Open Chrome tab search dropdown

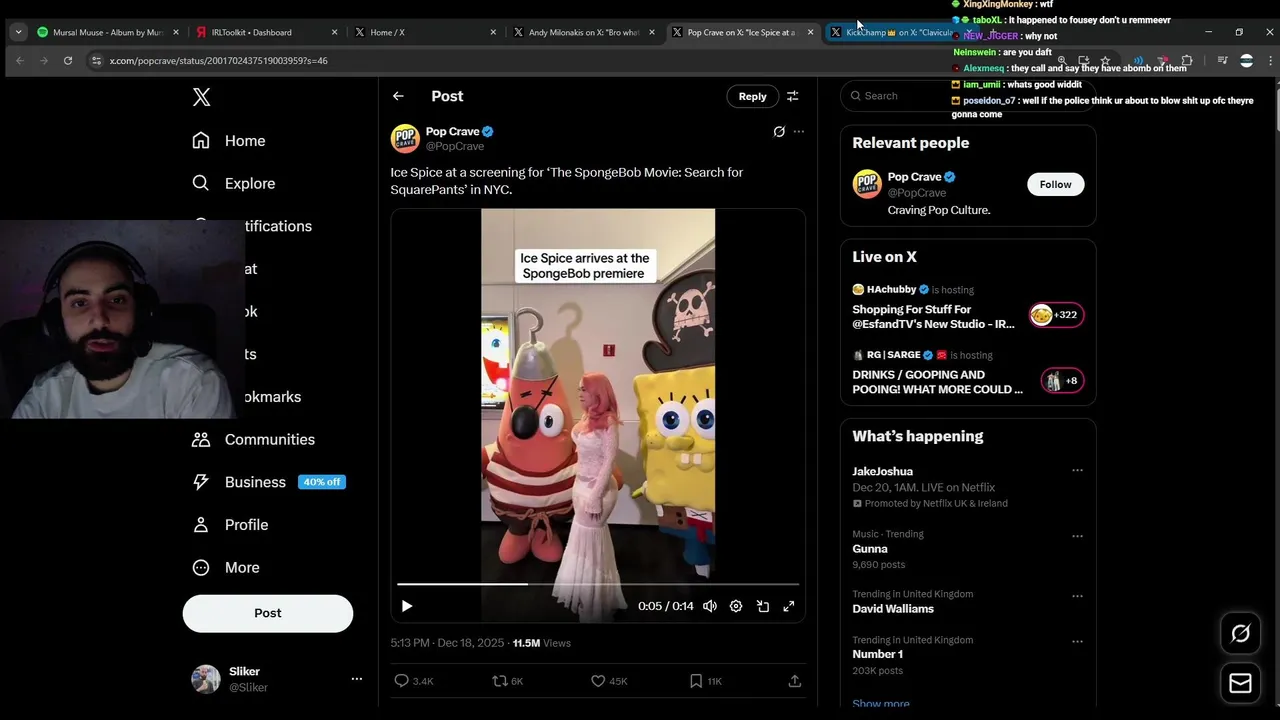click(x=18, y=32)
